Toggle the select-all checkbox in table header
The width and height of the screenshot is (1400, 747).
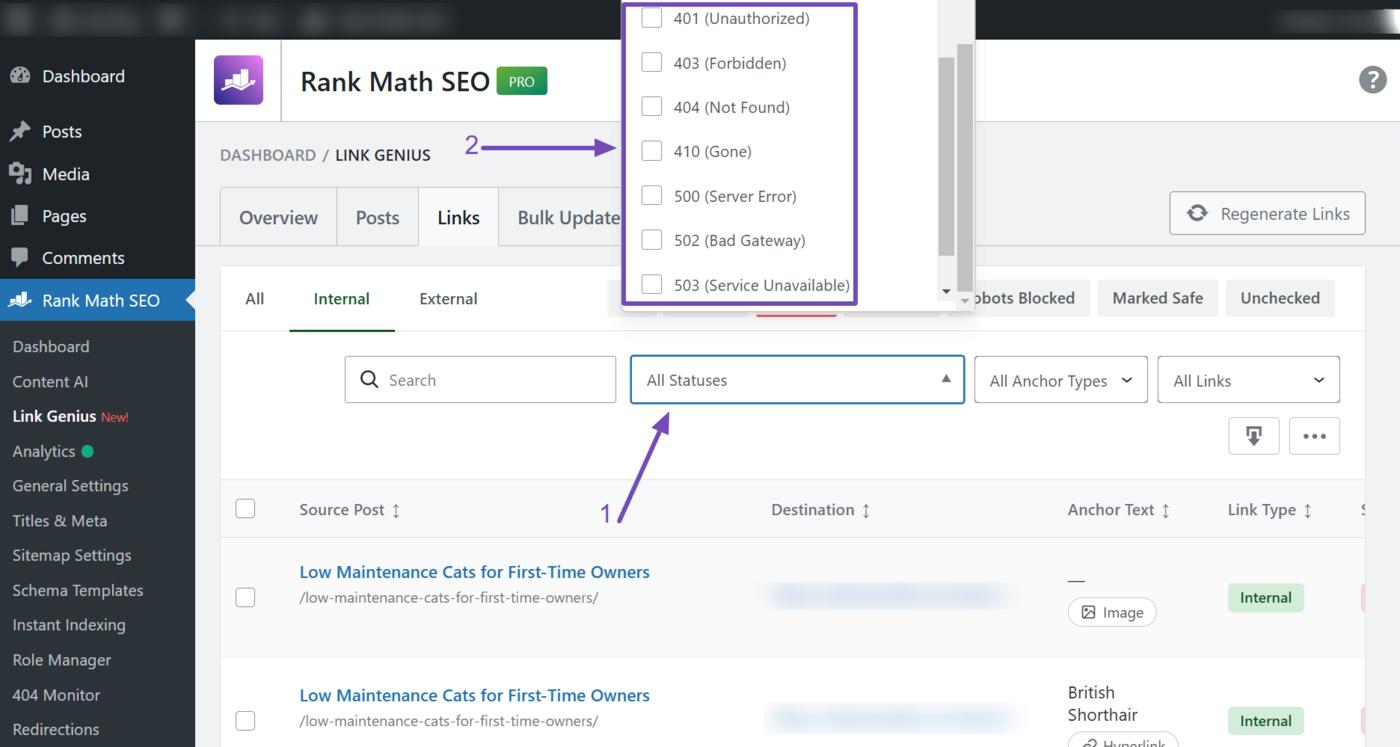[245, 509]
